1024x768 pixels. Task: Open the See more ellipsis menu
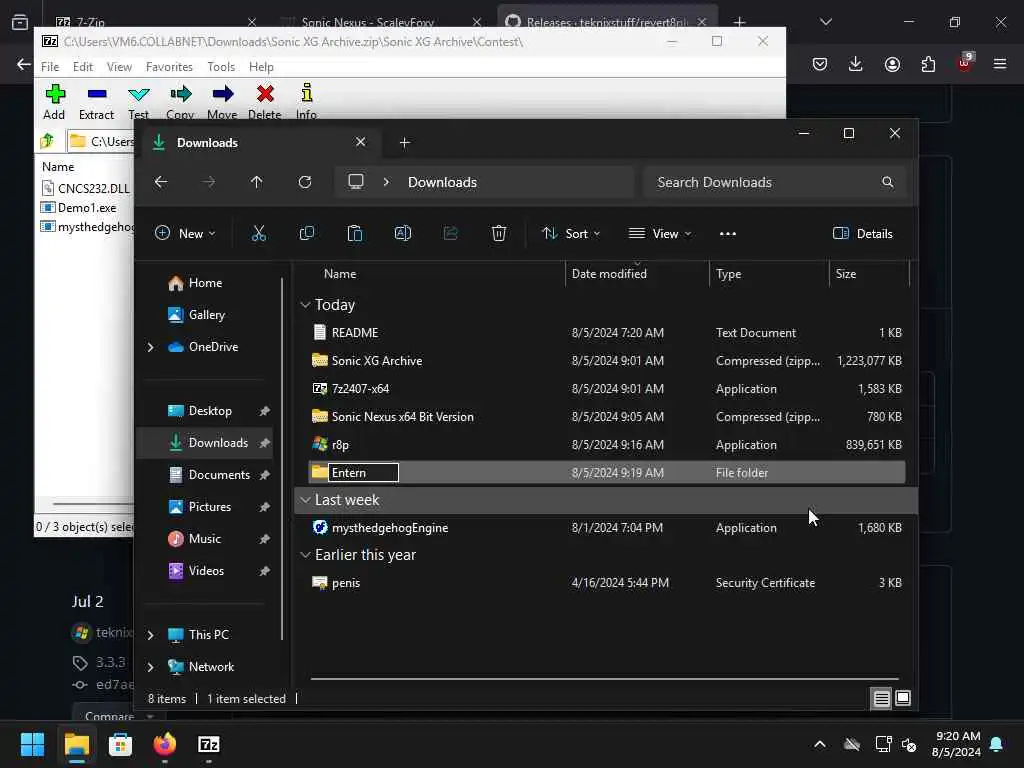728,234
